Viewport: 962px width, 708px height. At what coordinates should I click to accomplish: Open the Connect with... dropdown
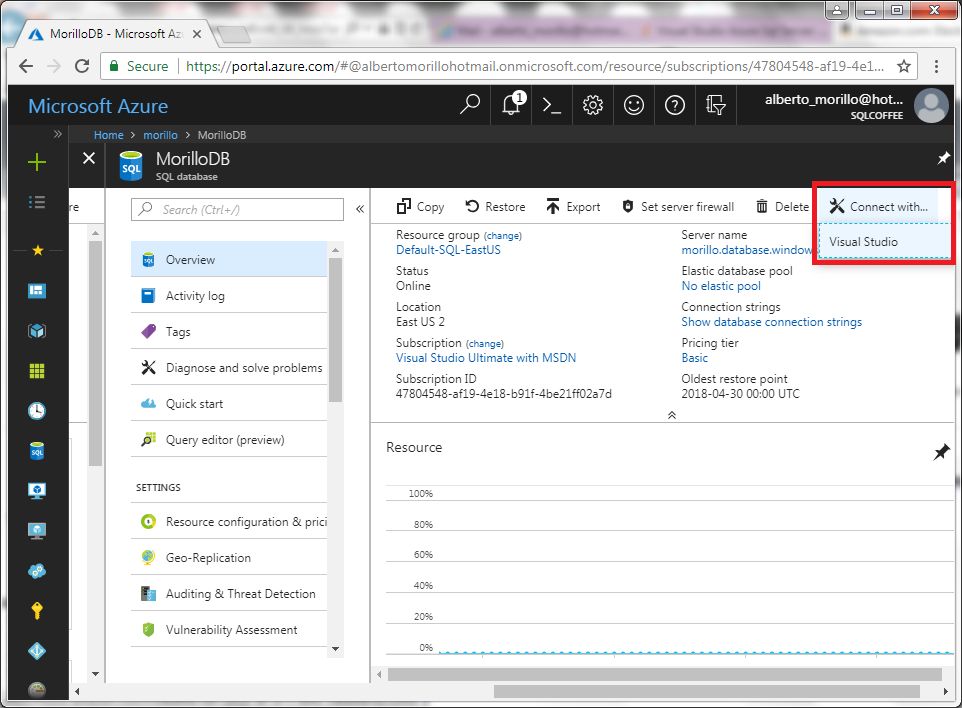(879, 207)
